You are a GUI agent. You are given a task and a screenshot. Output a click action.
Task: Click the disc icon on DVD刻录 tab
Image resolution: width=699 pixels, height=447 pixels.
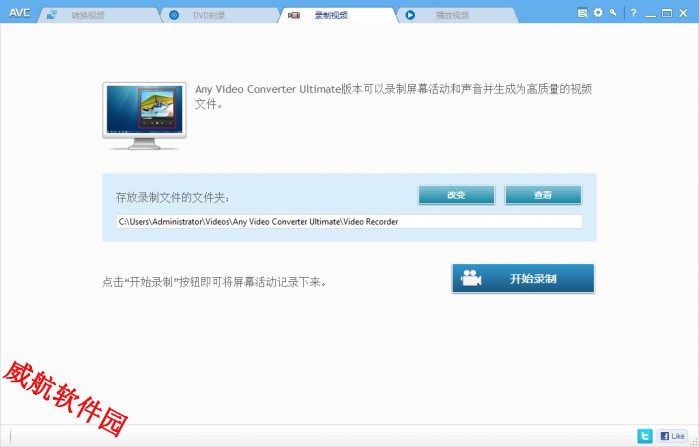point(173,16)
